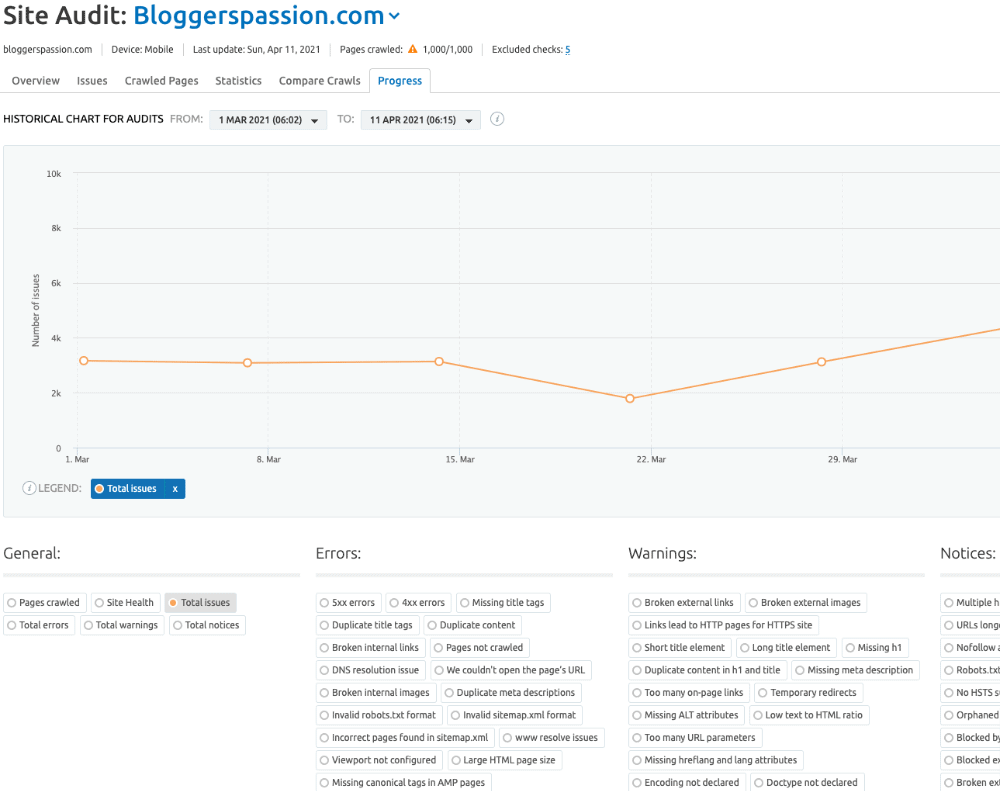This screenshot has width=1000, height=791.
Task: Enable We couldn't open the page's URL
Action: point(511,670)
